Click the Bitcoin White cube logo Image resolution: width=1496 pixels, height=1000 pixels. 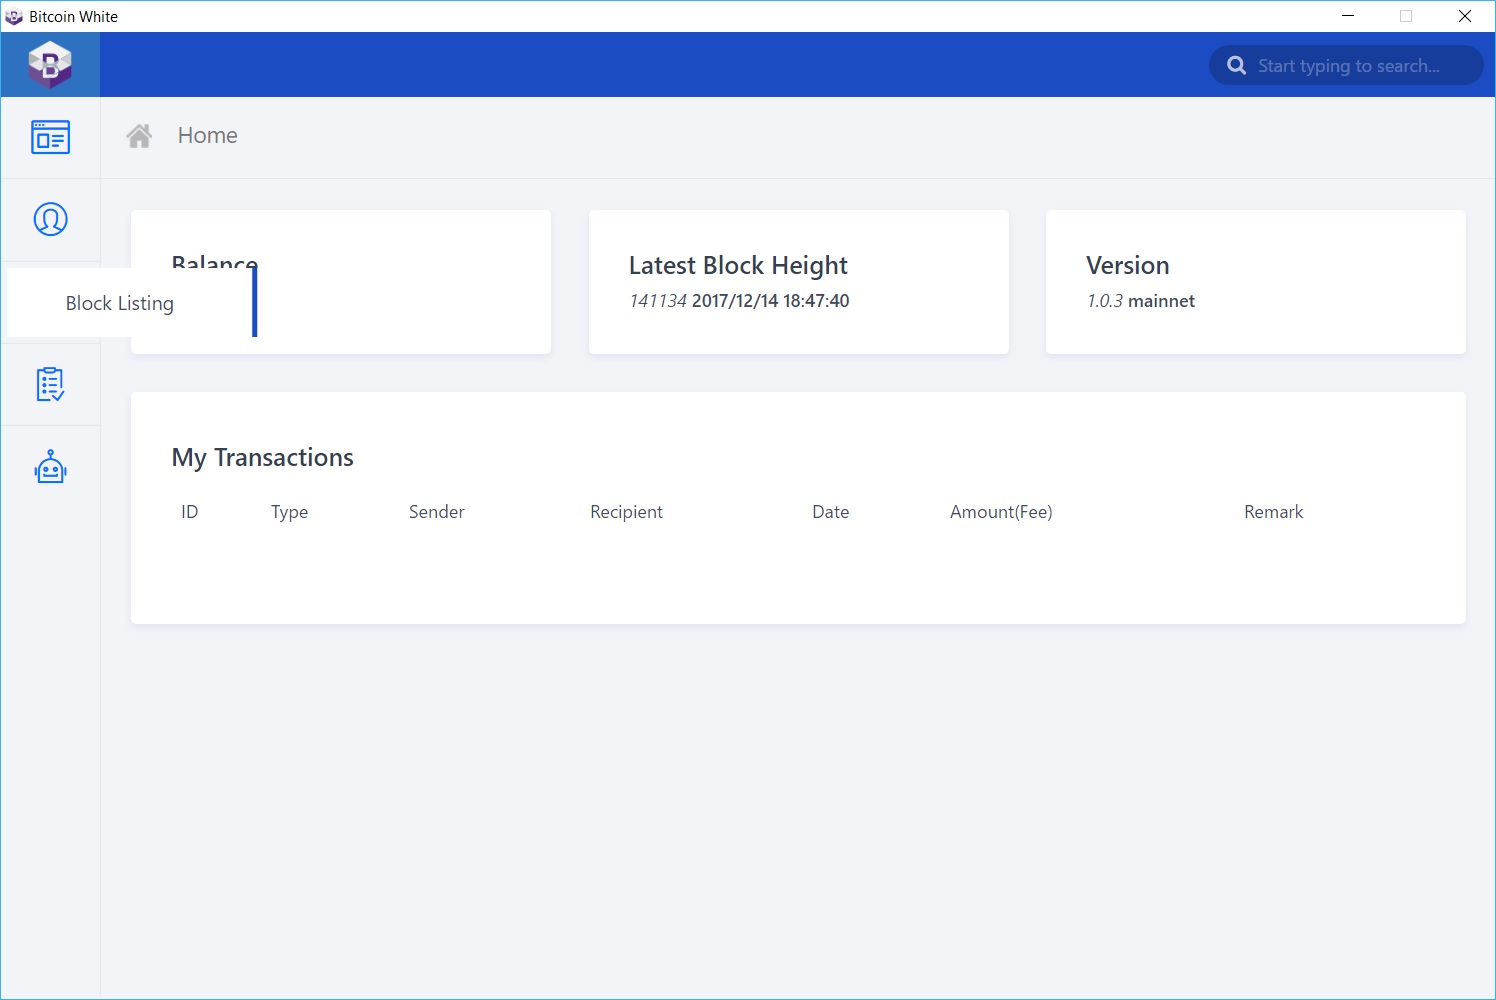(x=50, y=65)
